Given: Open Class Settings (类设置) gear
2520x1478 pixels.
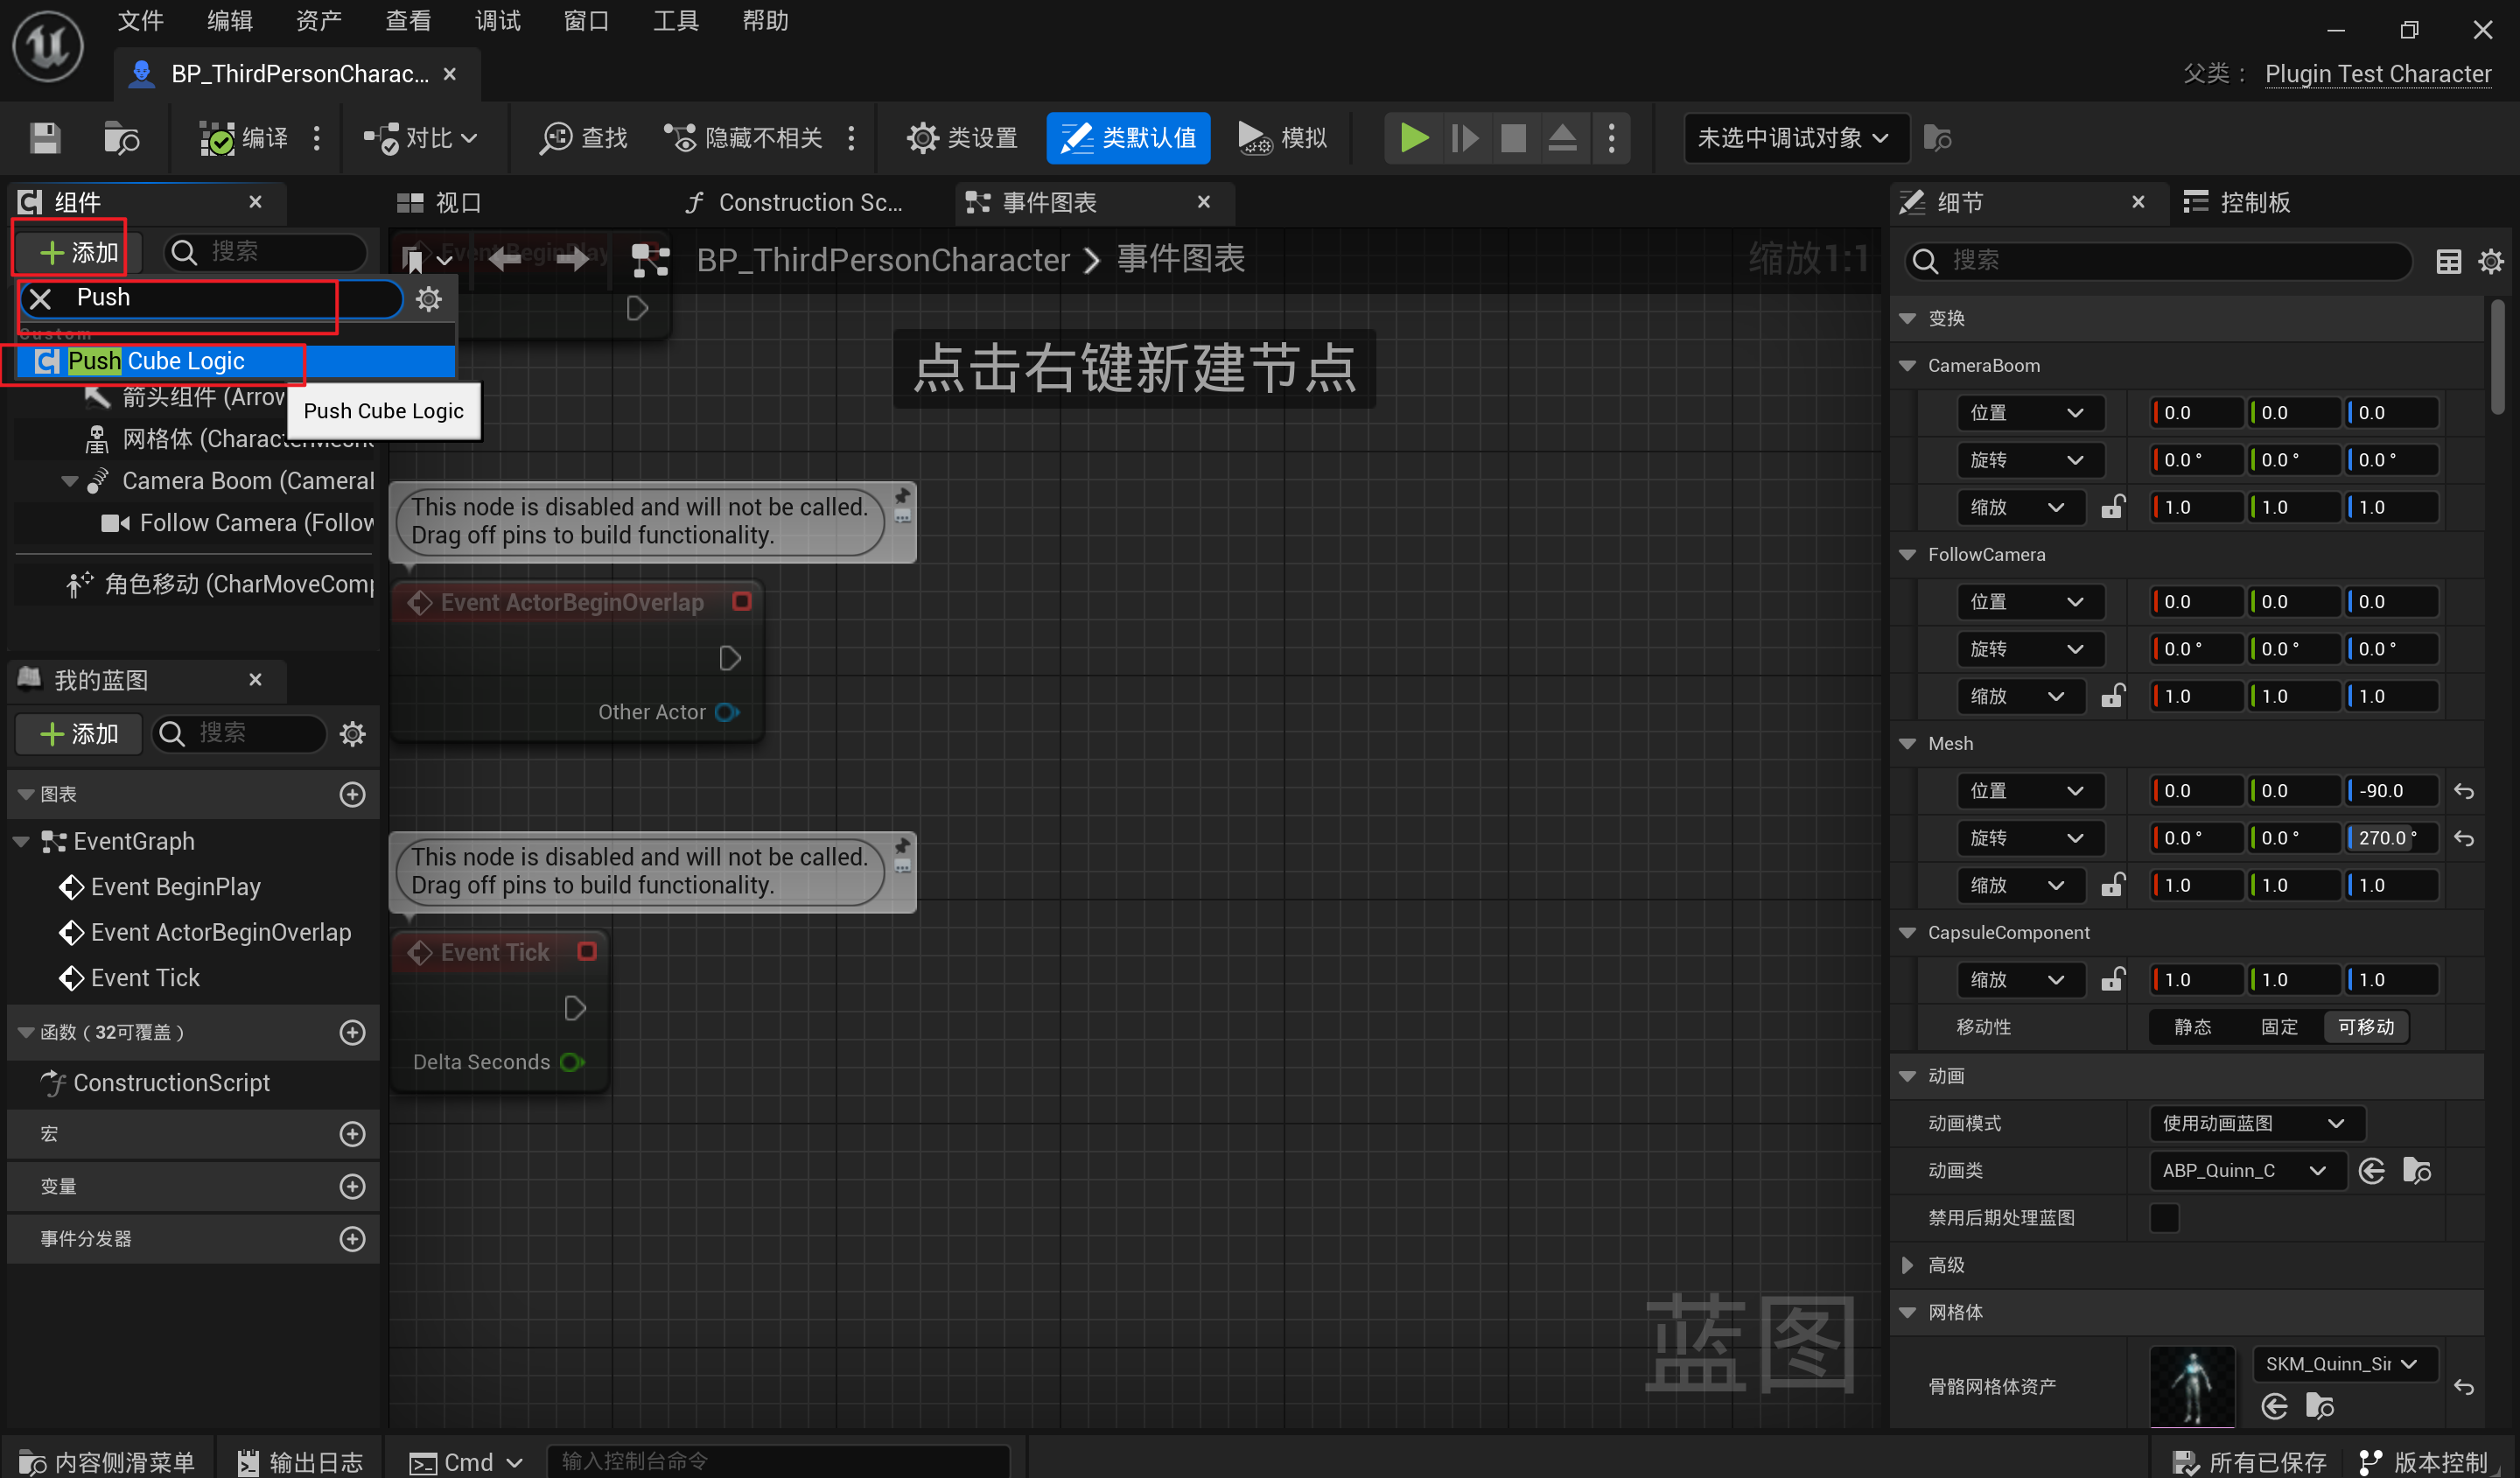Looking at the screenshot, I should [x=922, y=138].
